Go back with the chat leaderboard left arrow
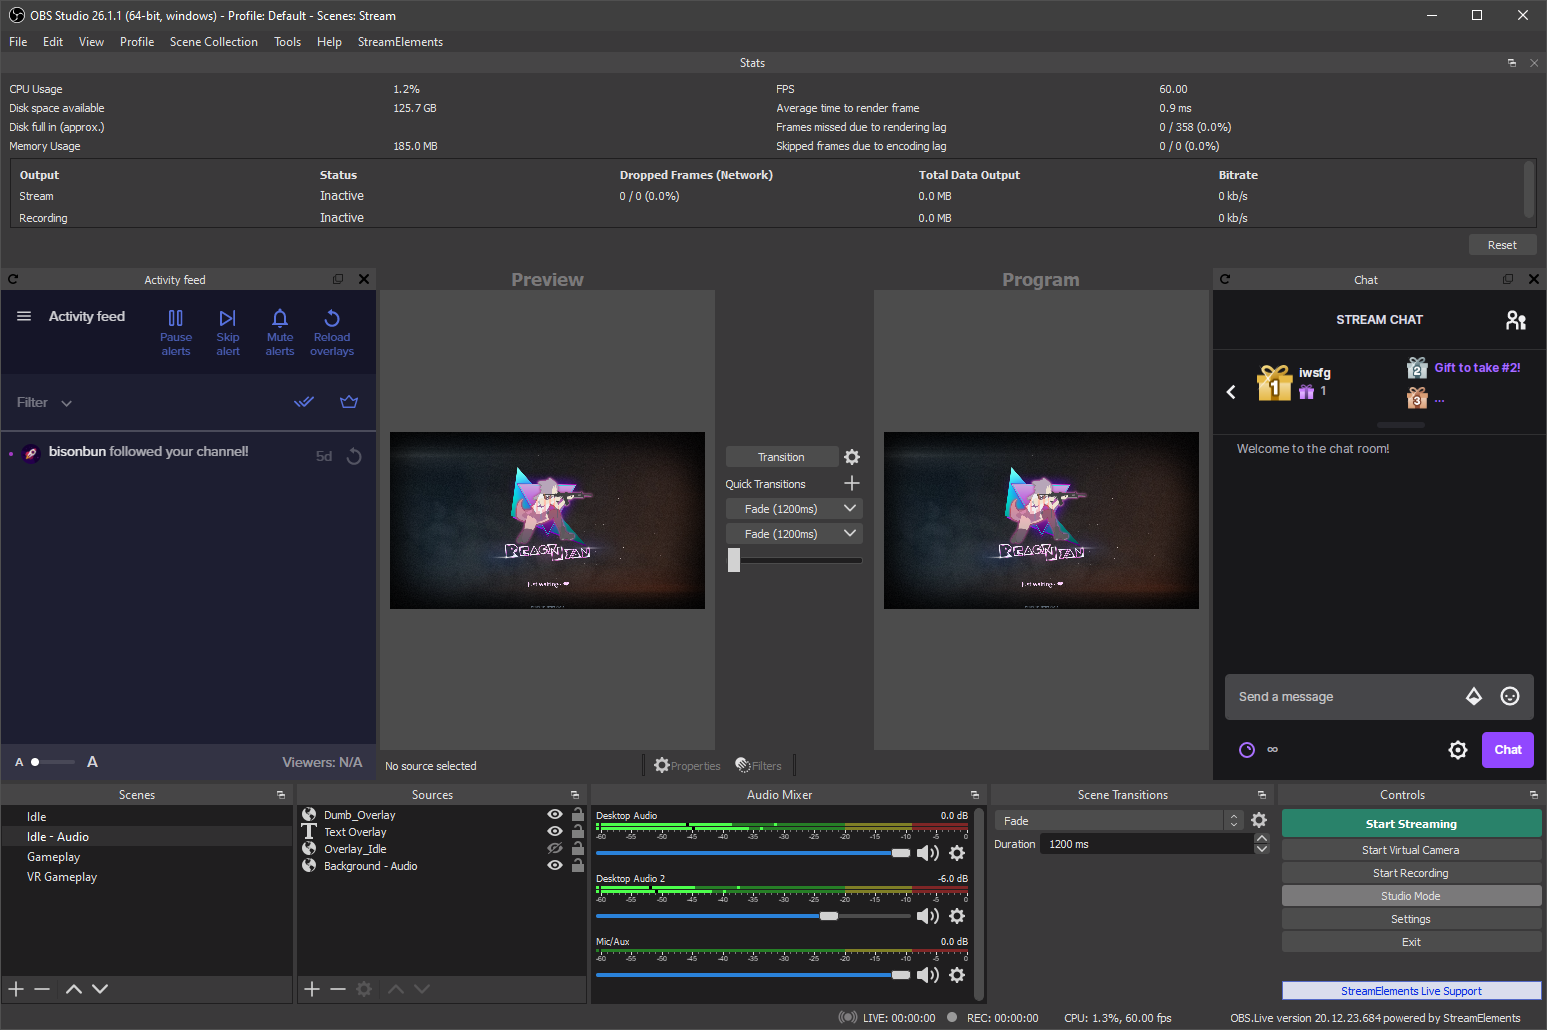This screenshot has width=1547, height=1030. (x=1231, y=391)
